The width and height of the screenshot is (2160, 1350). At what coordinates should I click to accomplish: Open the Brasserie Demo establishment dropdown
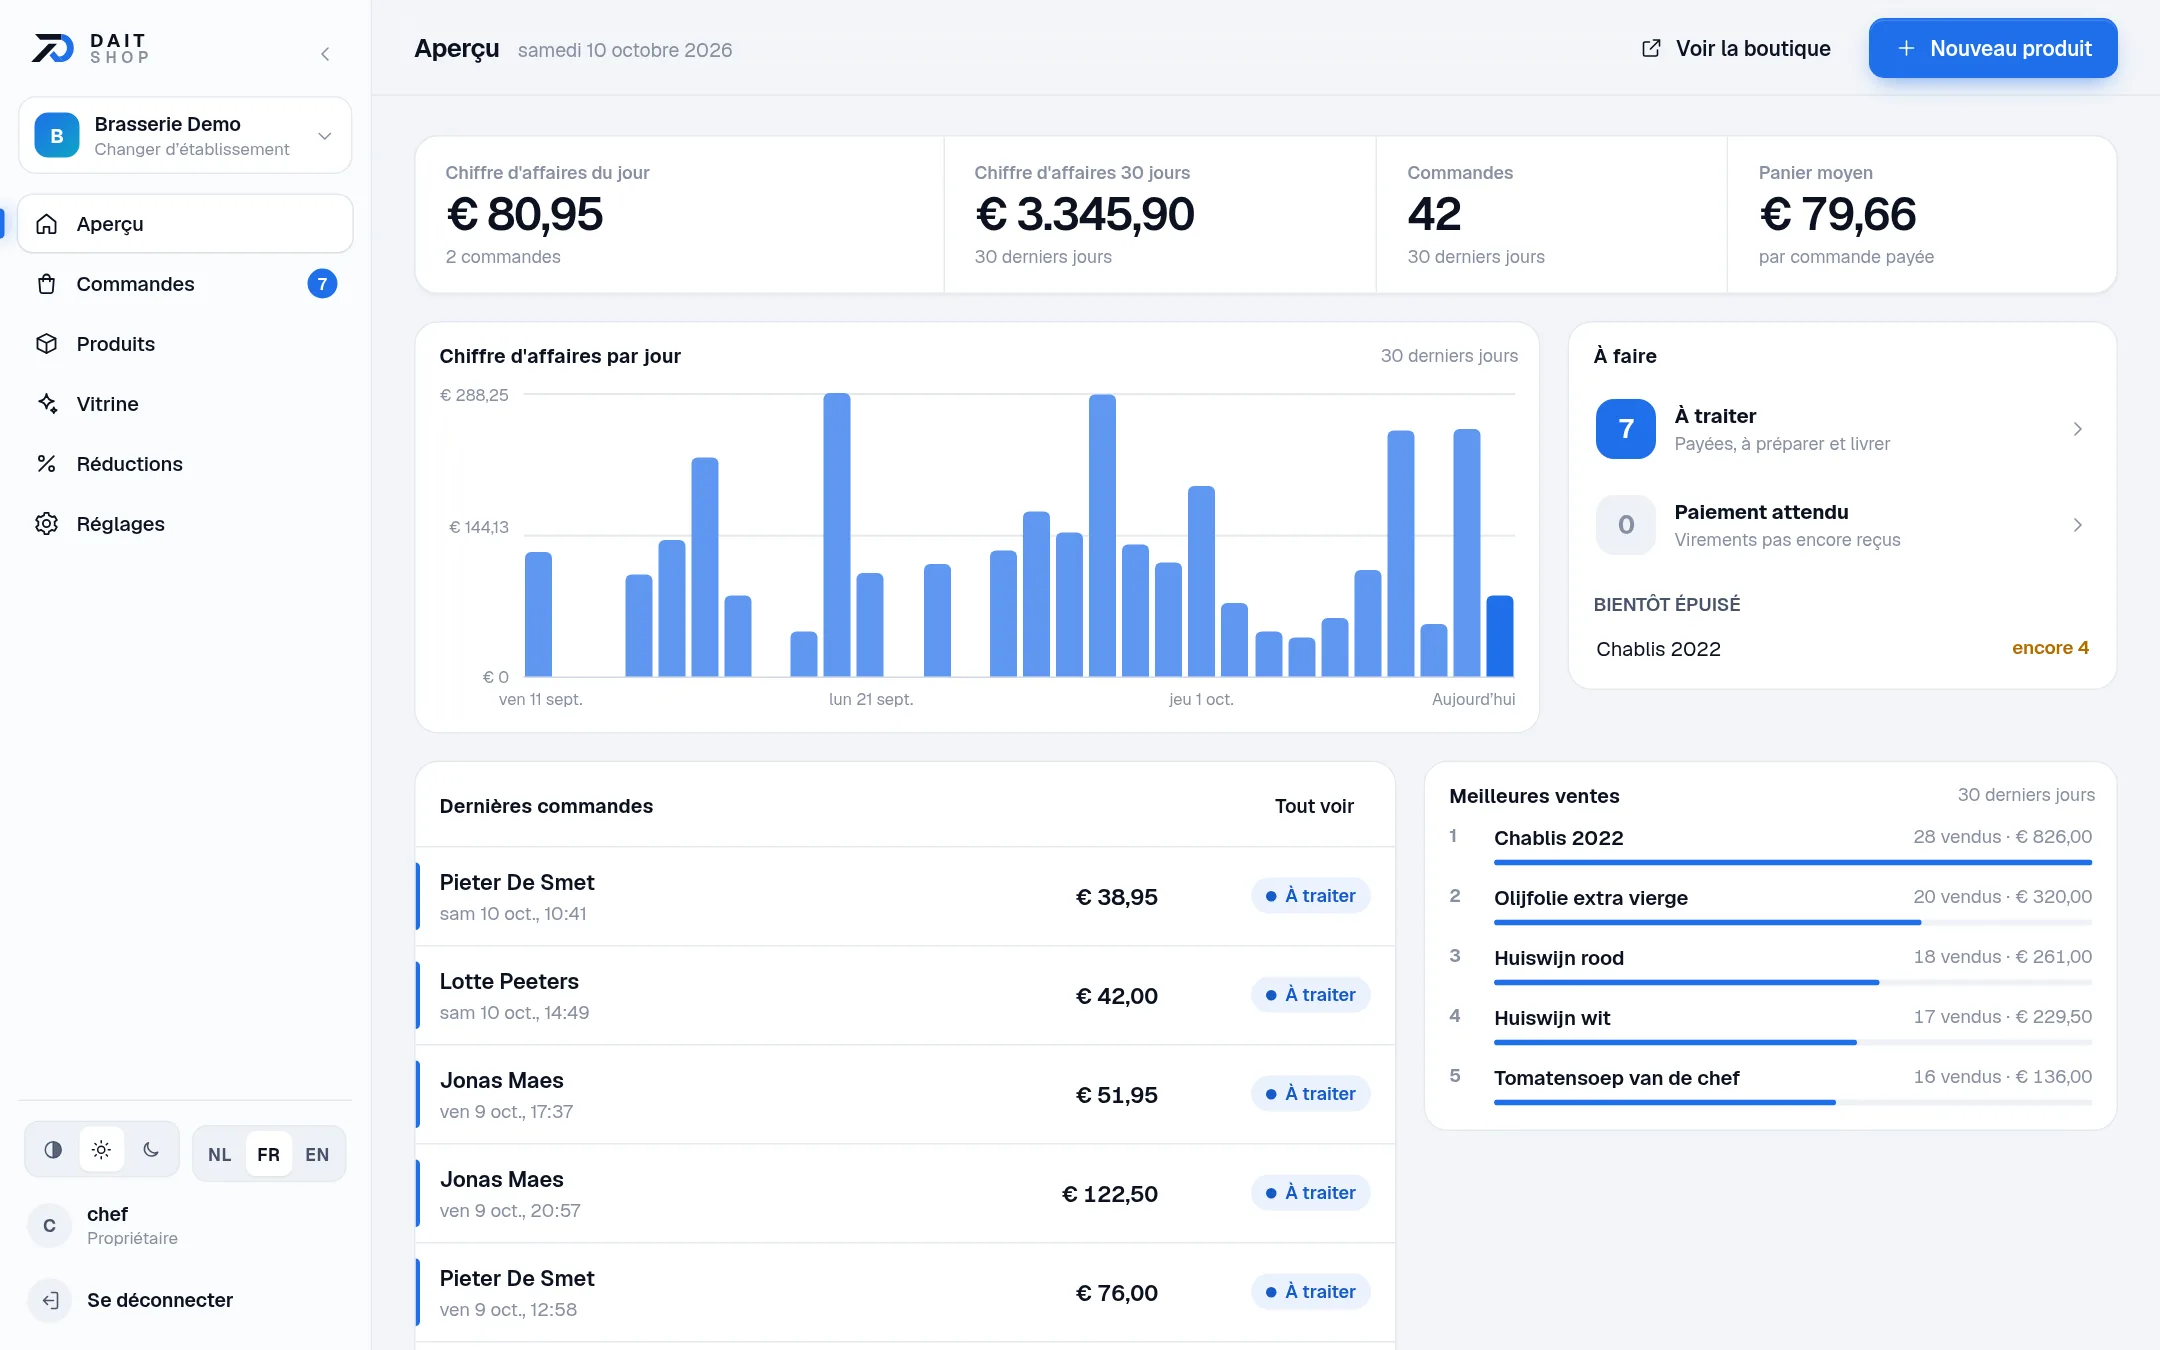point(185,135)
